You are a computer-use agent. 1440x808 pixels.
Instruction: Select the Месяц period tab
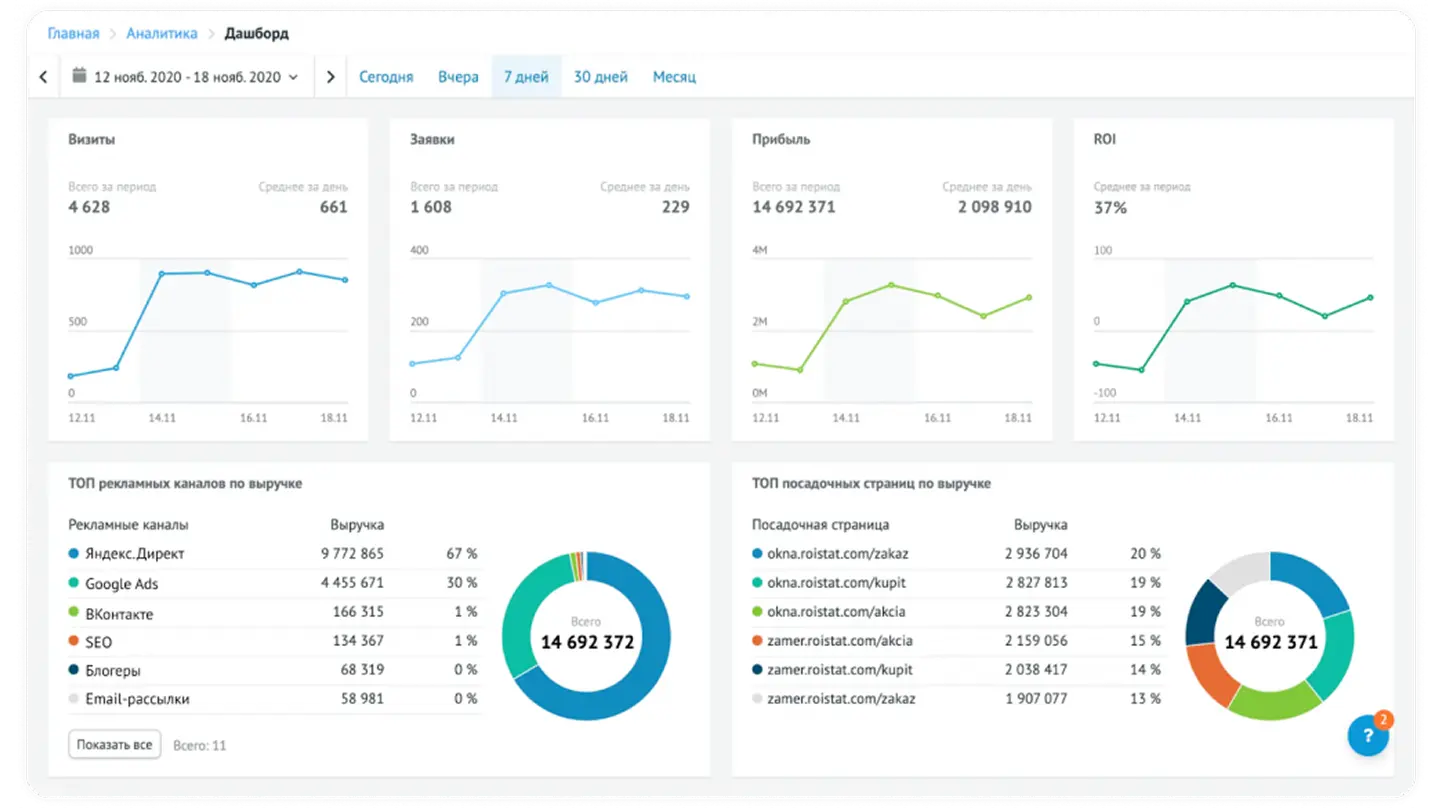pos(674,77)
